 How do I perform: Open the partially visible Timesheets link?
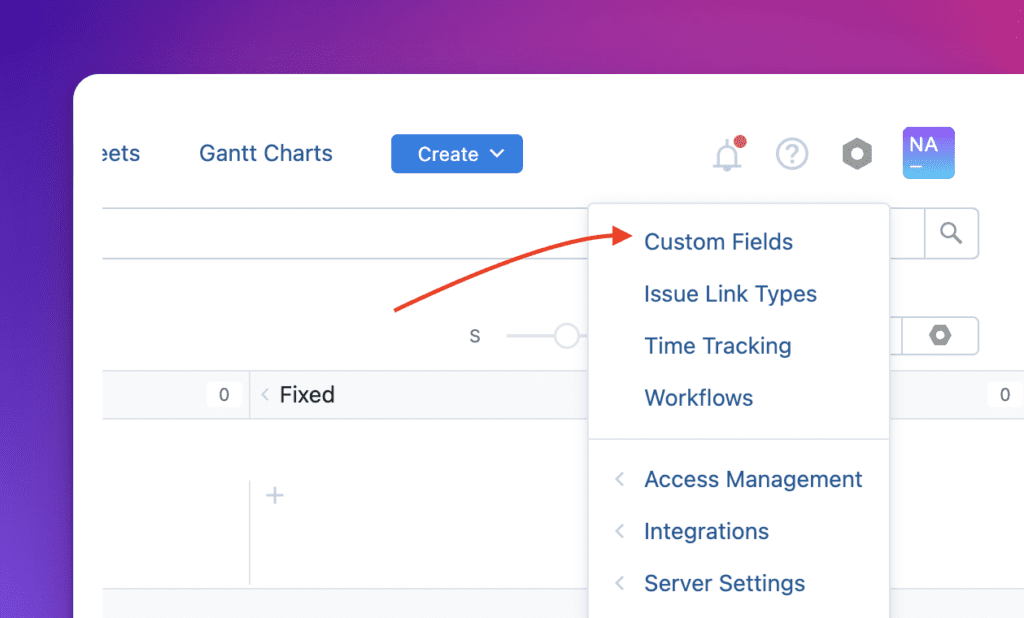coord(122,154)
